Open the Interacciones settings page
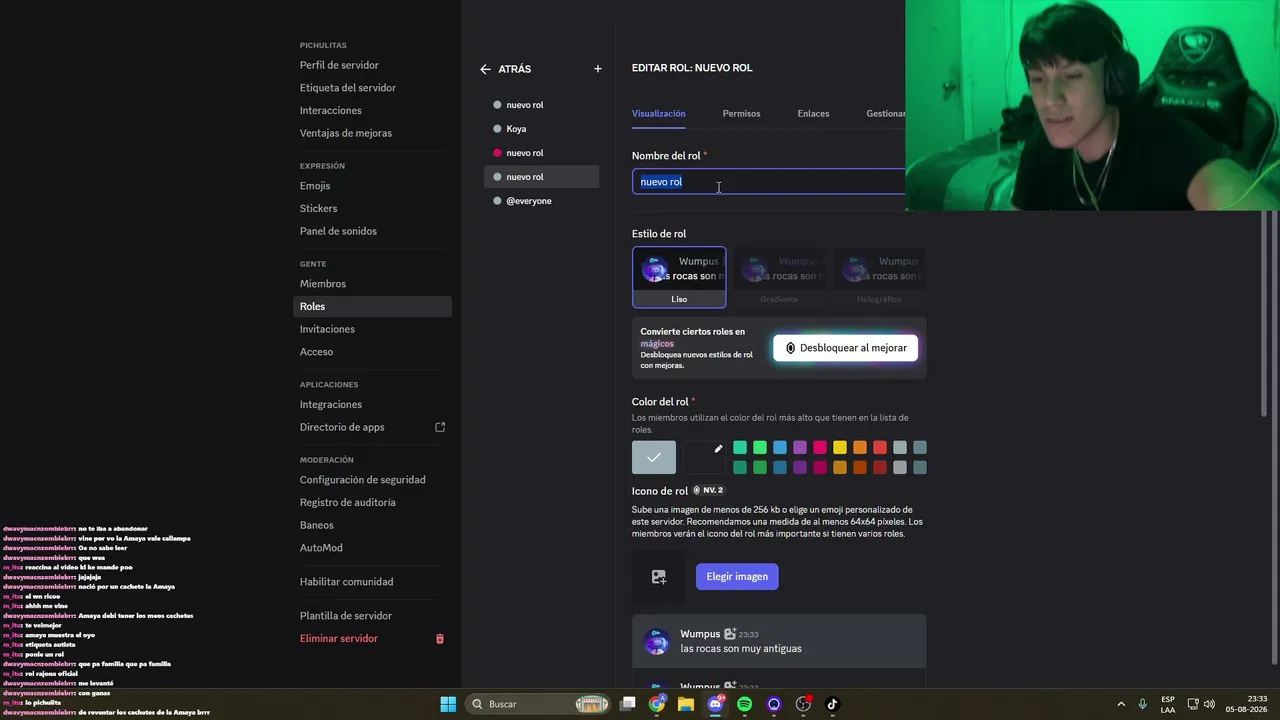Image resolution: width=1280 pixels, height=720 pixels. pos(372,110)
